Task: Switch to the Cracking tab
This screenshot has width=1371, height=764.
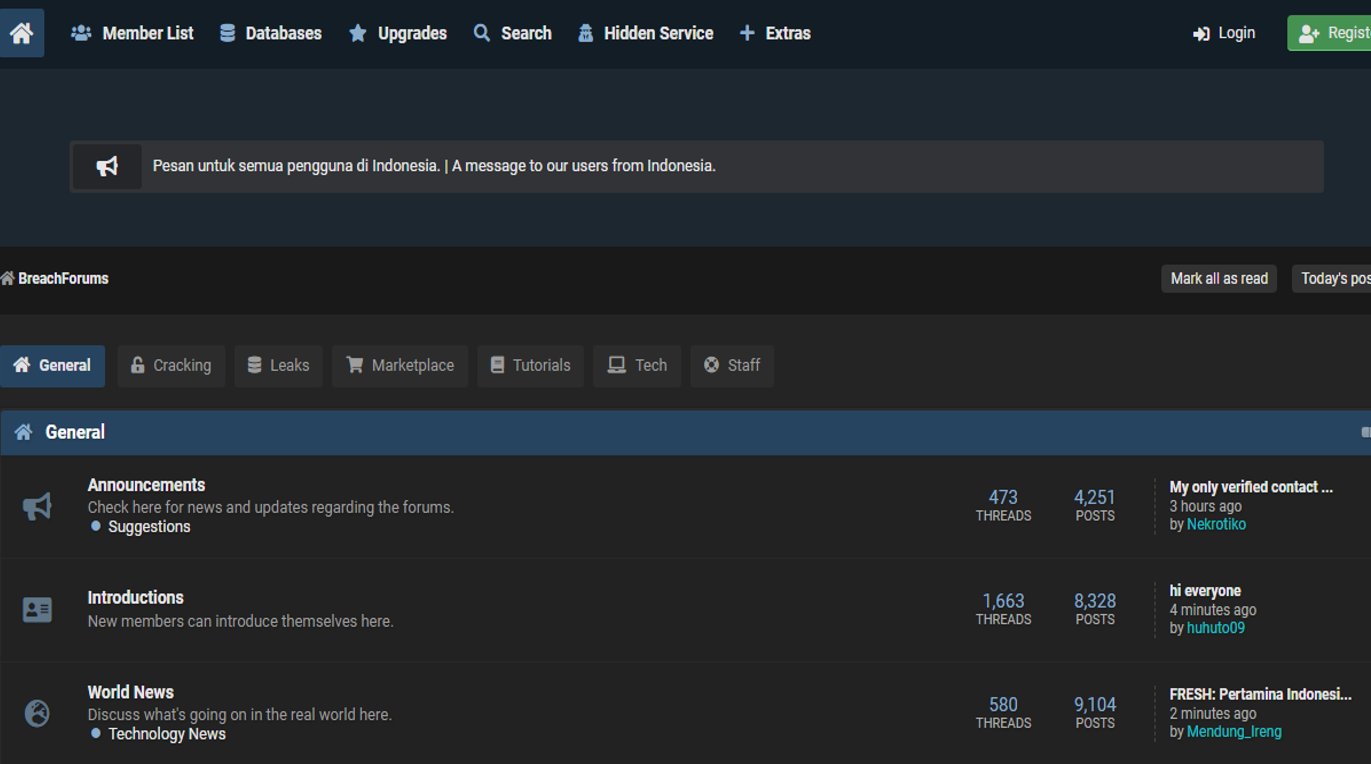Action: pyautogui.click(x=171, y=366)
